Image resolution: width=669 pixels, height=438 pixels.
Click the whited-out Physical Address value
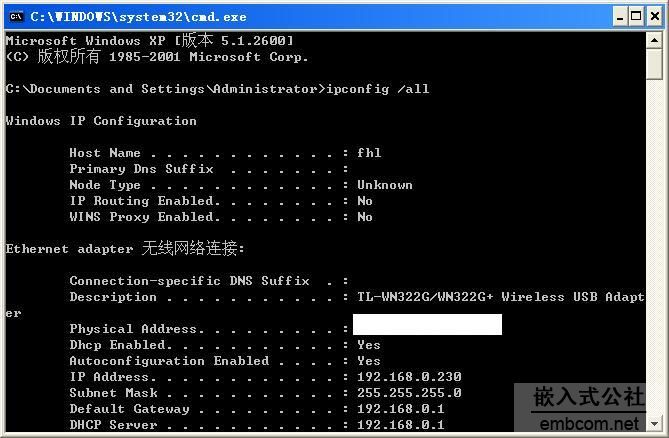click(427, 325)
